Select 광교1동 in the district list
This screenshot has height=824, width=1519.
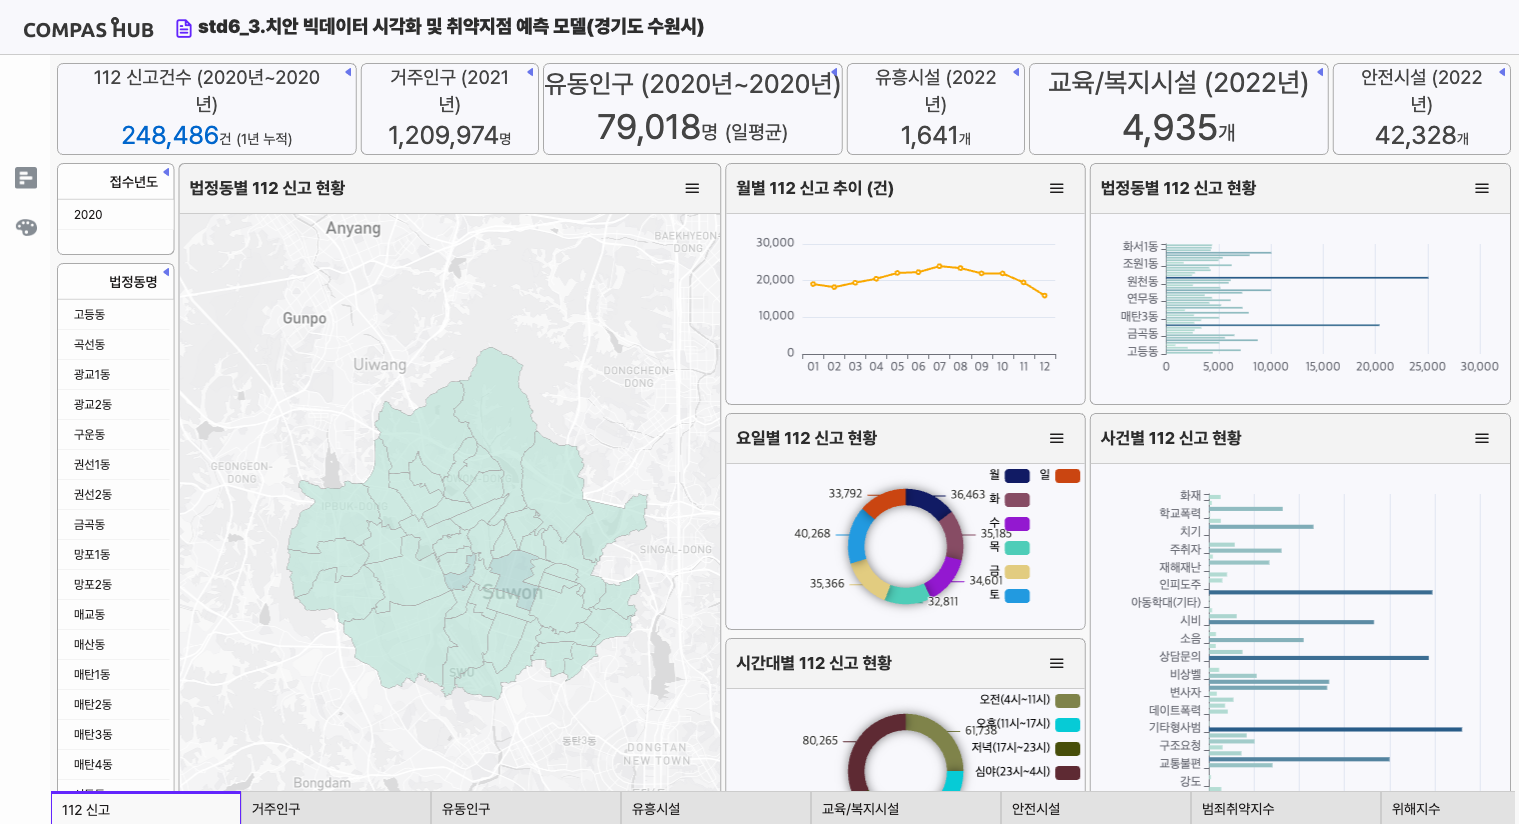point(116,375)
